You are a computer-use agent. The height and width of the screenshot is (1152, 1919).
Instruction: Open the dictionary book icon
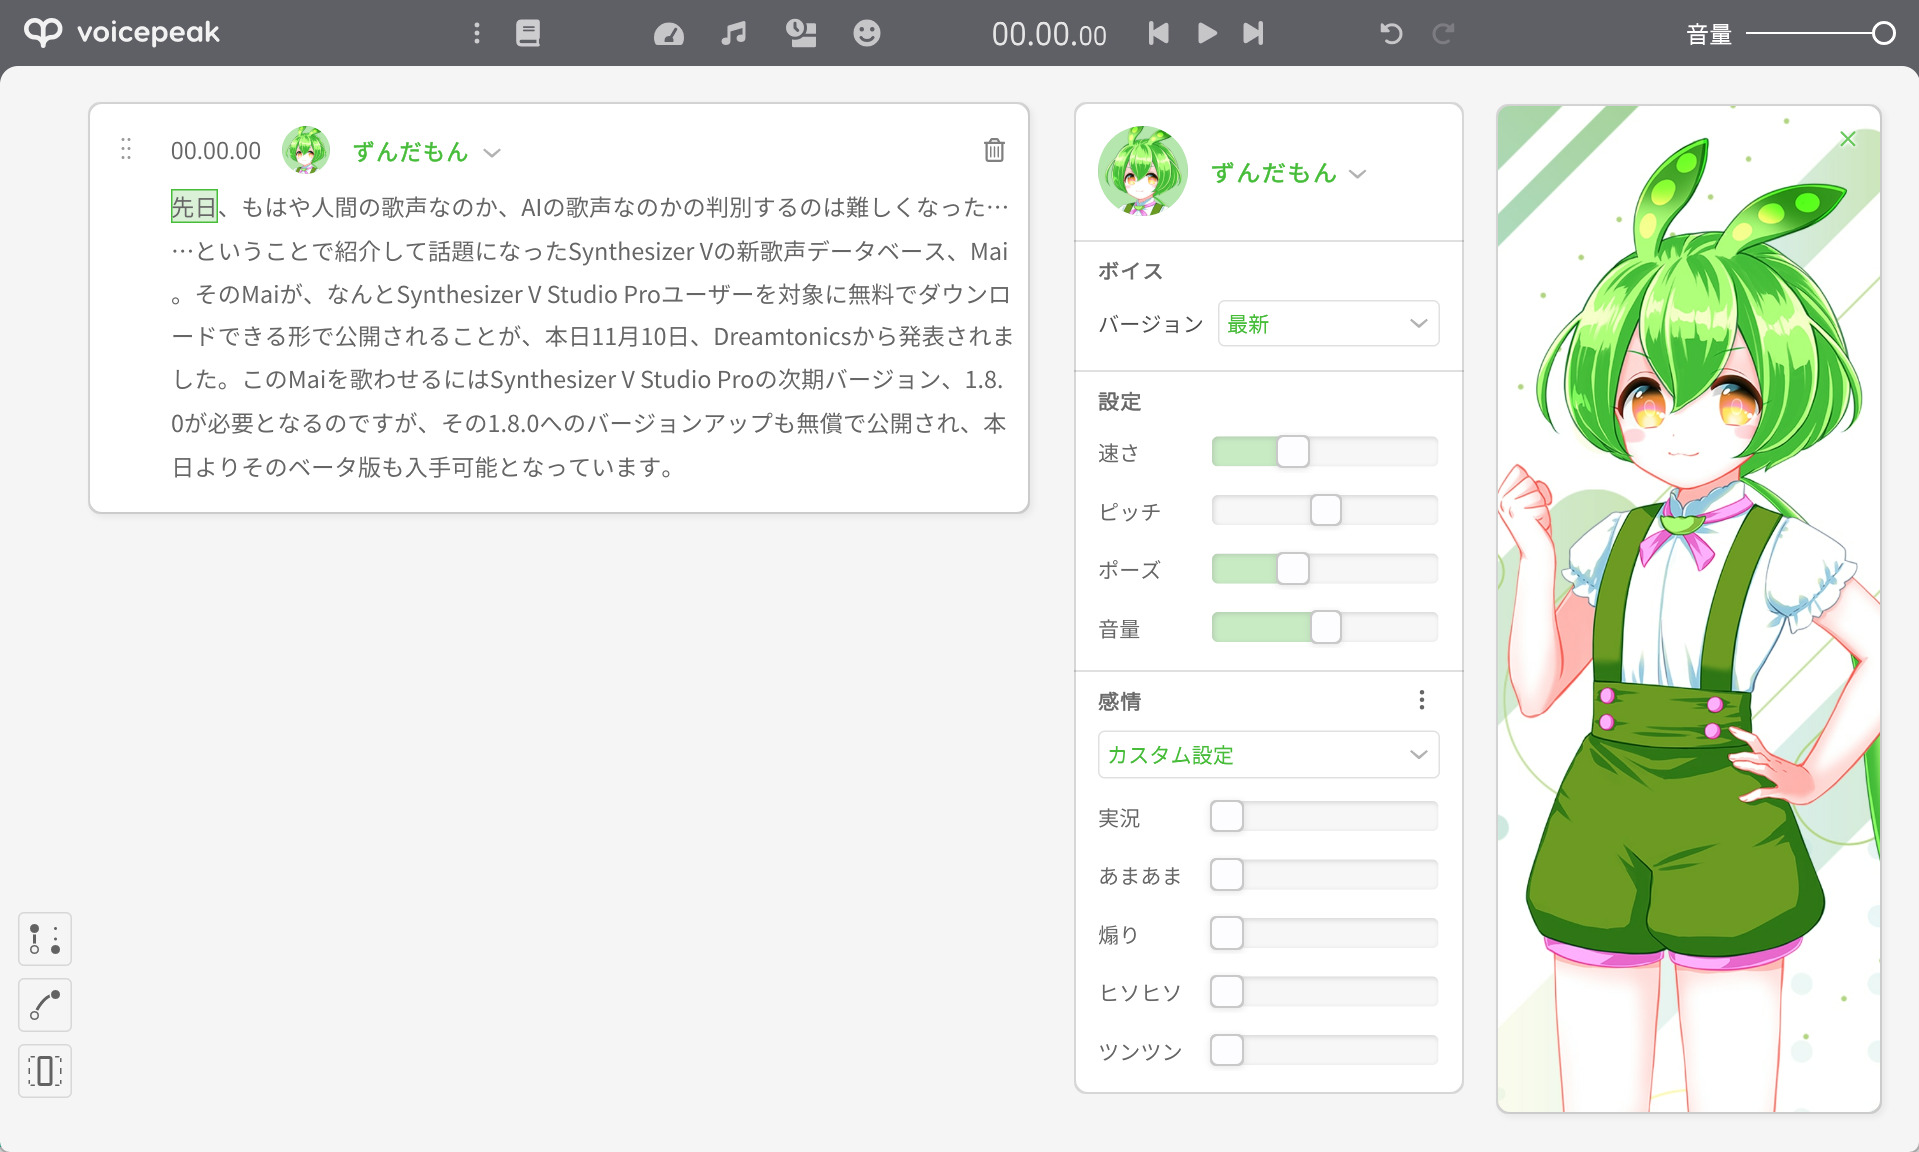528,33
